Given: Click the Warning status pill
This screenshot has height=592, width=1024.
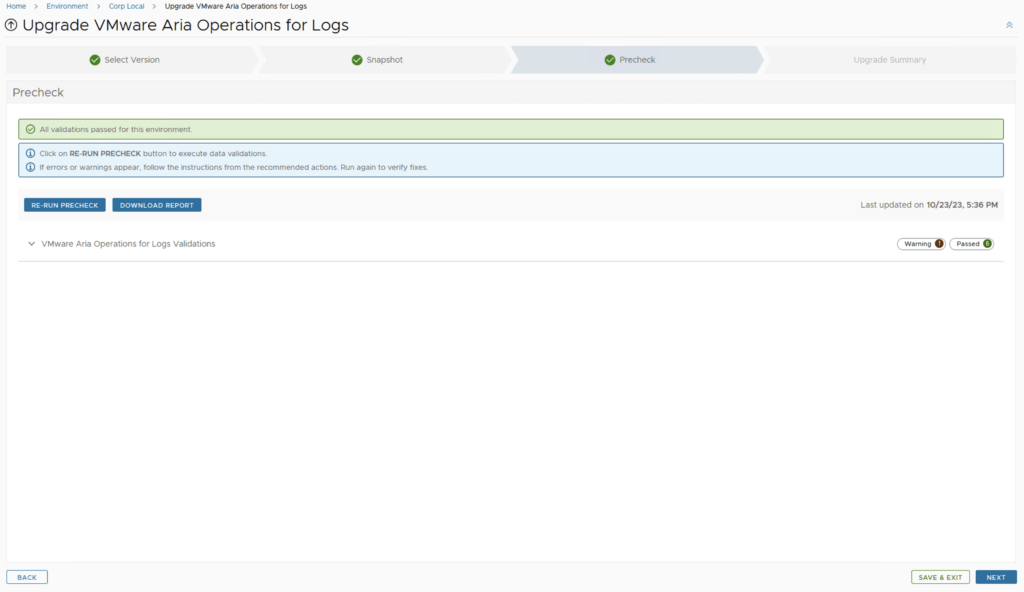Looking at the screenshot, I should 921,244.
